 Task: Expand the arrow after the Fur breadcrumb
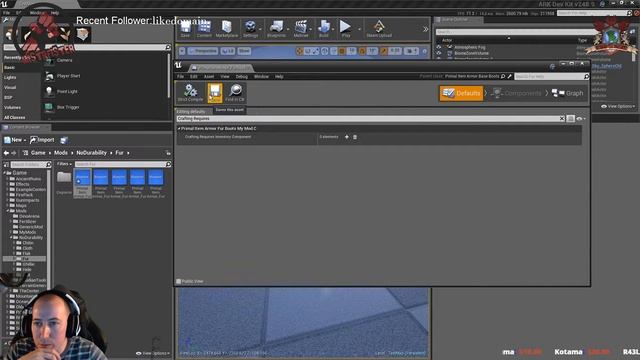tap(128, 153)
